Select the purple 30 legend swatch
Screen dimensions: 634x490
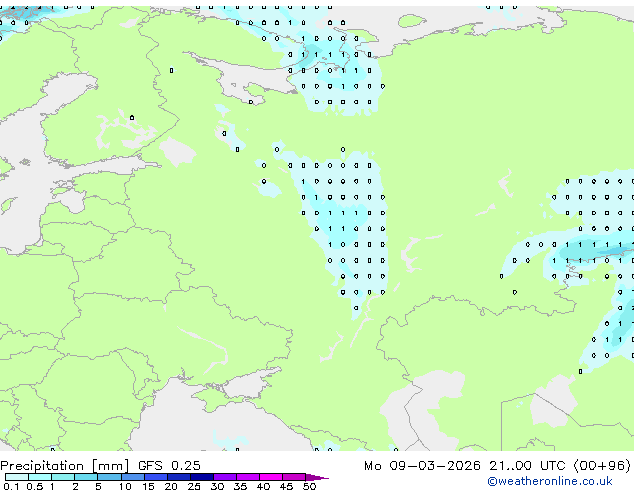click(x=225, y=477)
